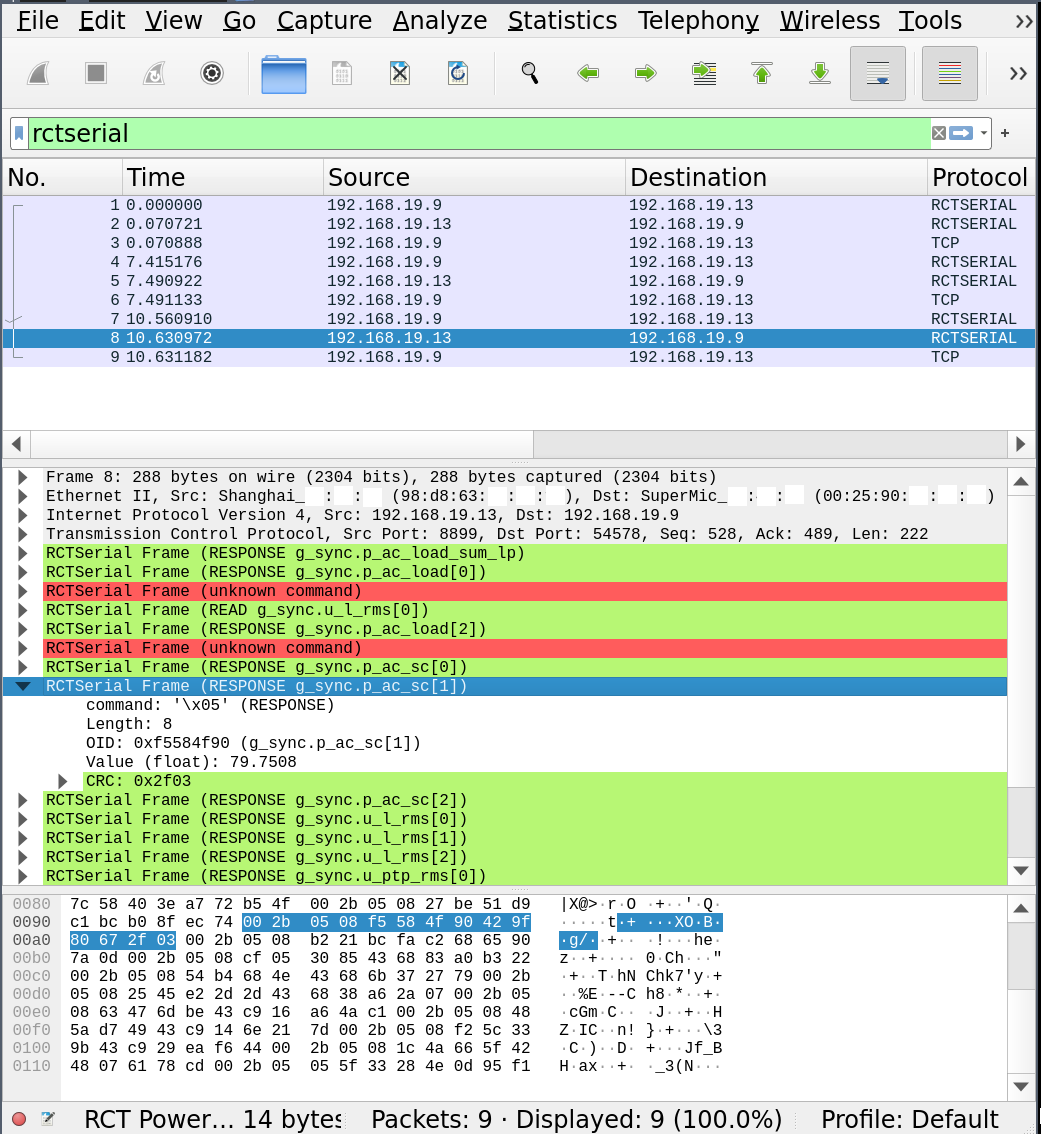Toggle auto scroll during live capture

tap(878, 73)
